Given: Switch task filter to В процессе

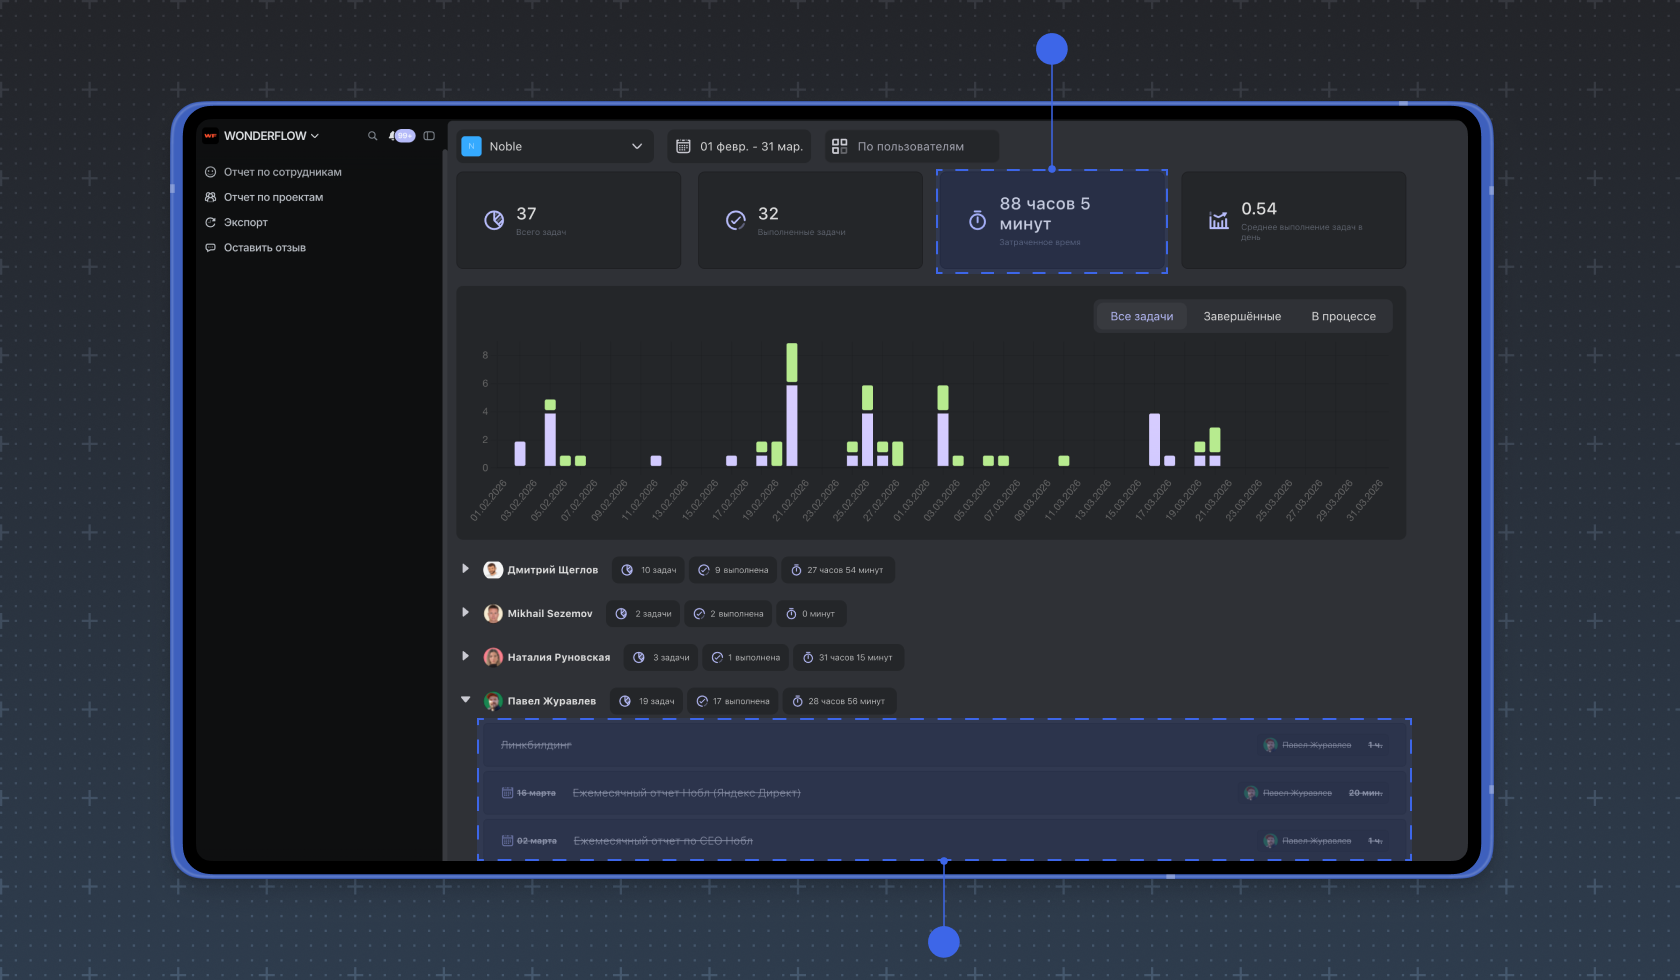Looking at the screenshot, I should coord(1343,316).
